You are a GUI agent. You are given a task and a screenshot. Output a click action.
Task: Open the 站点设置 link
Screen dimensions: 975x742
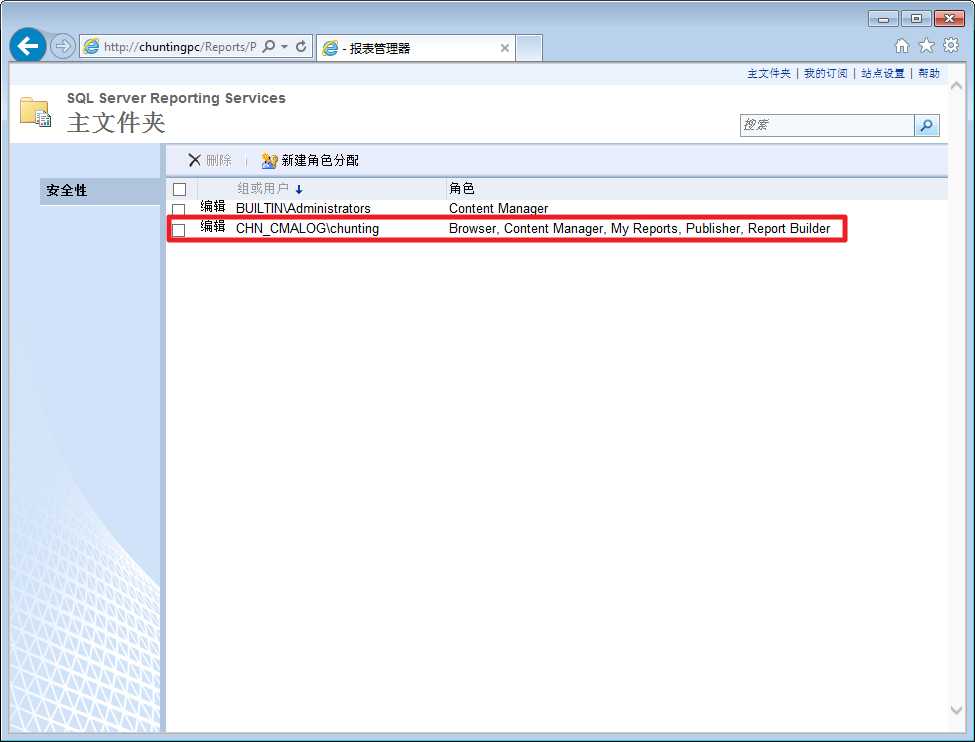click(x=882, y=73)
